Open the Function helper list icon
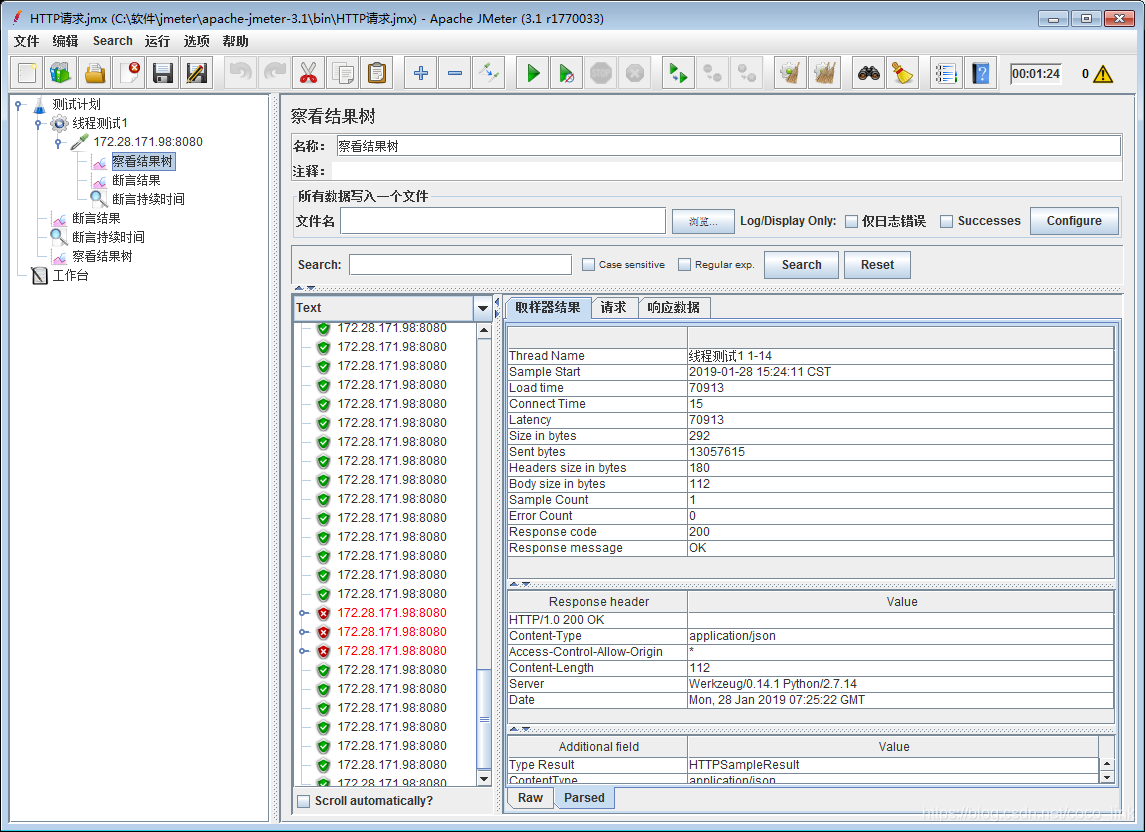The image size is (1145, 832). (946, 73)
